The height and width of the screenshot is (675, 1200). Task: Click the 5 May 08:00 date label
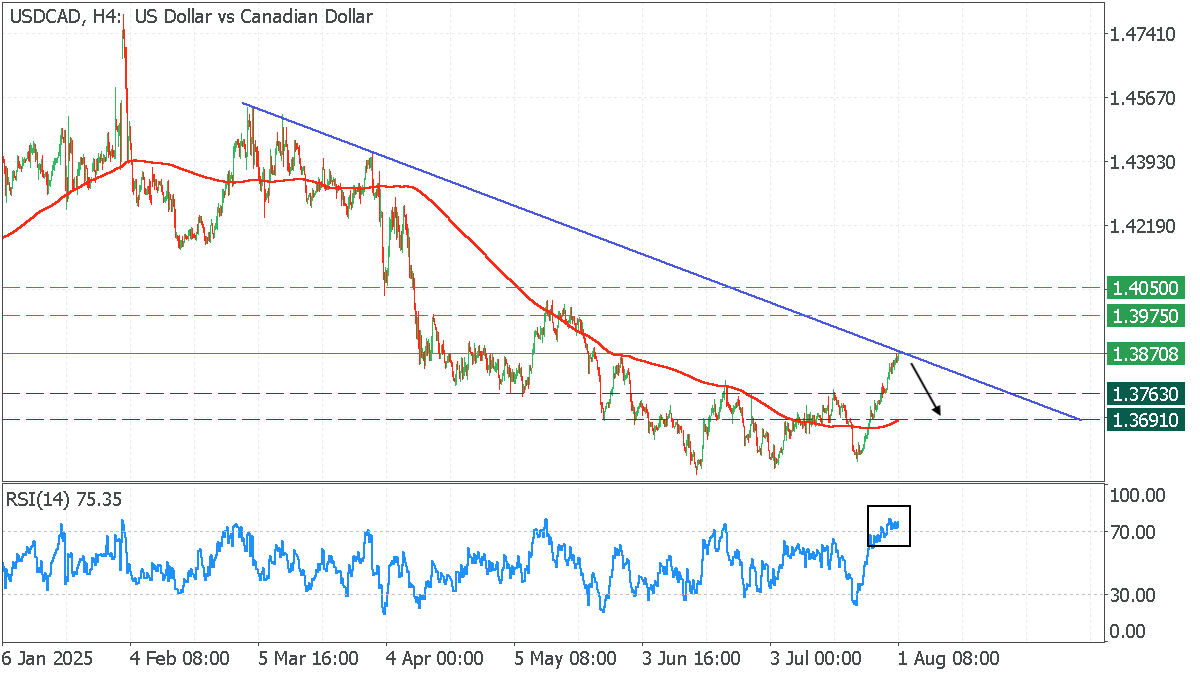click(564, 659)
